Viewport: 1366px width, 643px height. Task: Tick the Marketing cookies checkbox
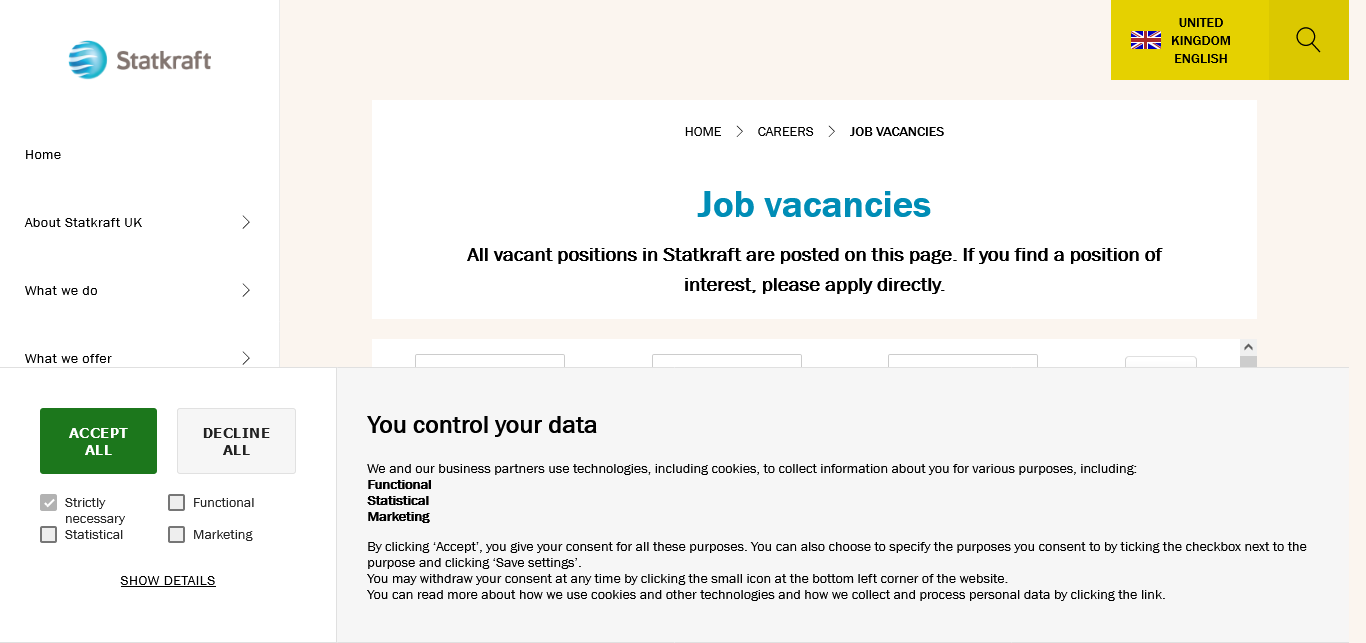(x=177, y=535)
